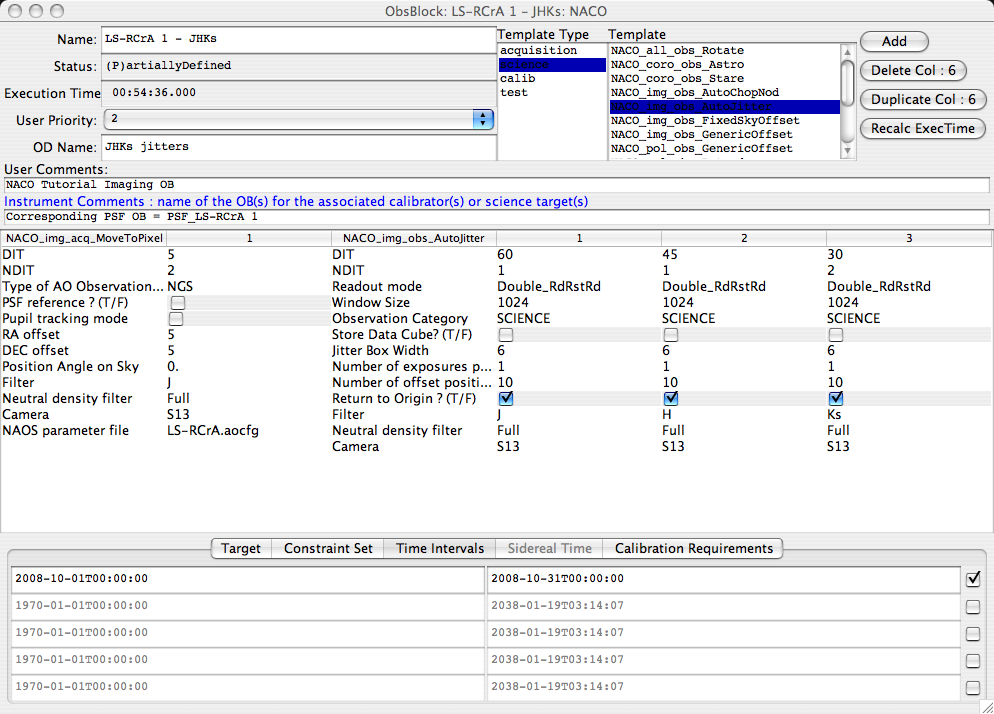This screenshot has height=714, width=994.
Task: Click the template list scrollbar thumb
Action: (847, 81)
